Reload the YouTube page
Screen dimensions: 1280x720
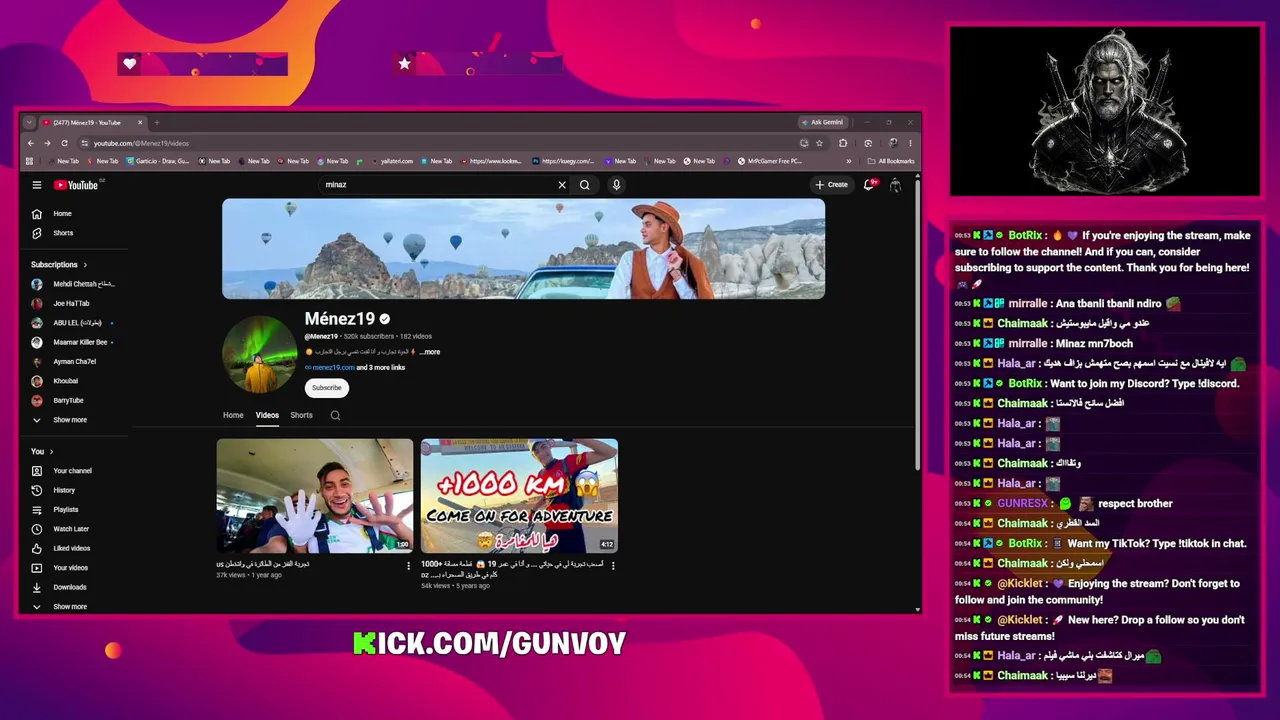(64, 143)
